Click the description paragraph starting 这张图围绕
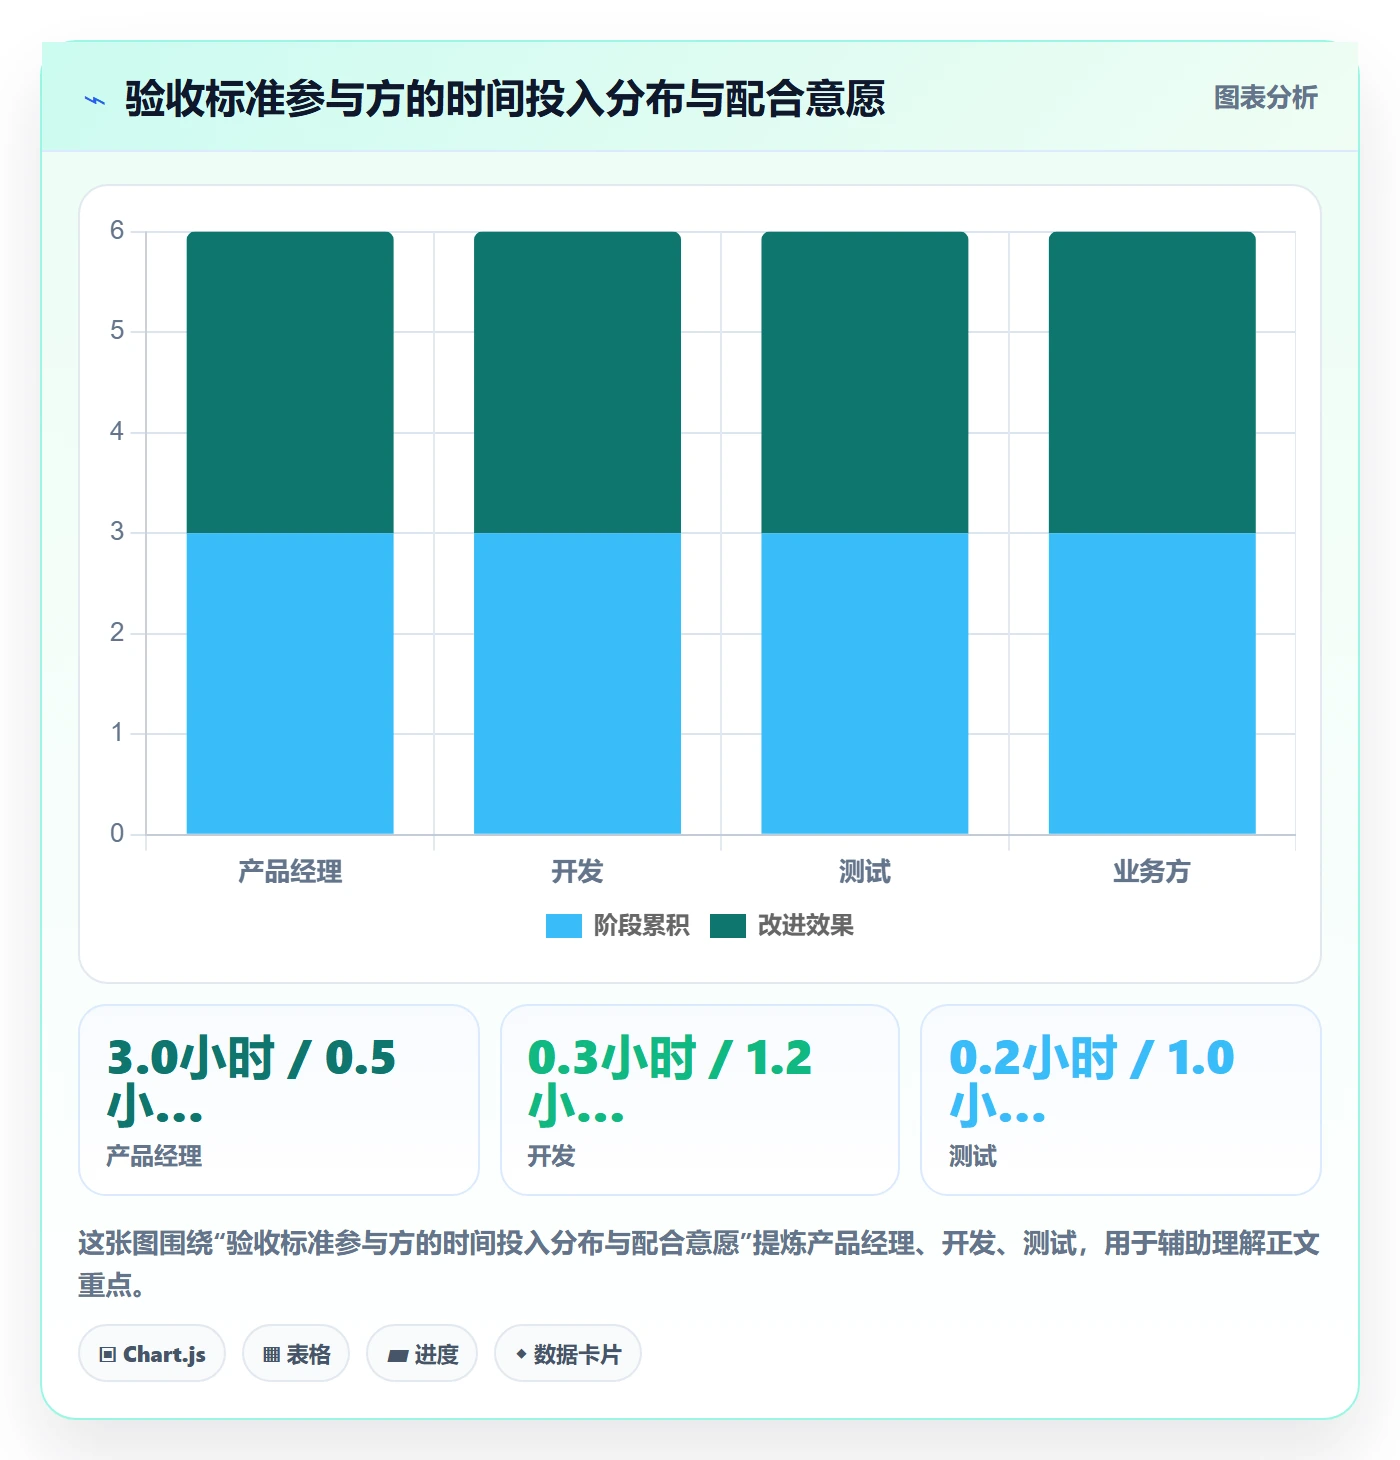 699,1264
